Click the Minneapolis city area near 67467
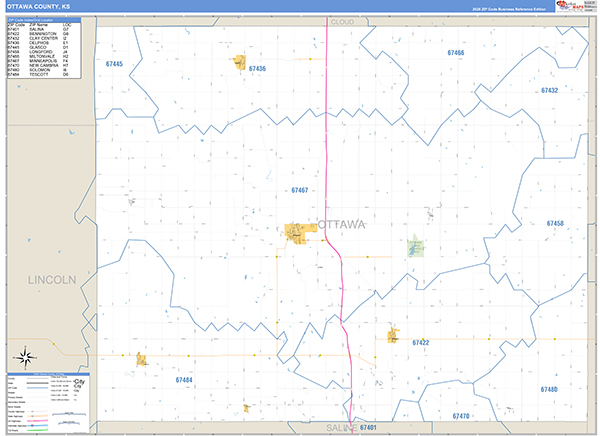Screen dimensions: 600x436 pos(300,234)
